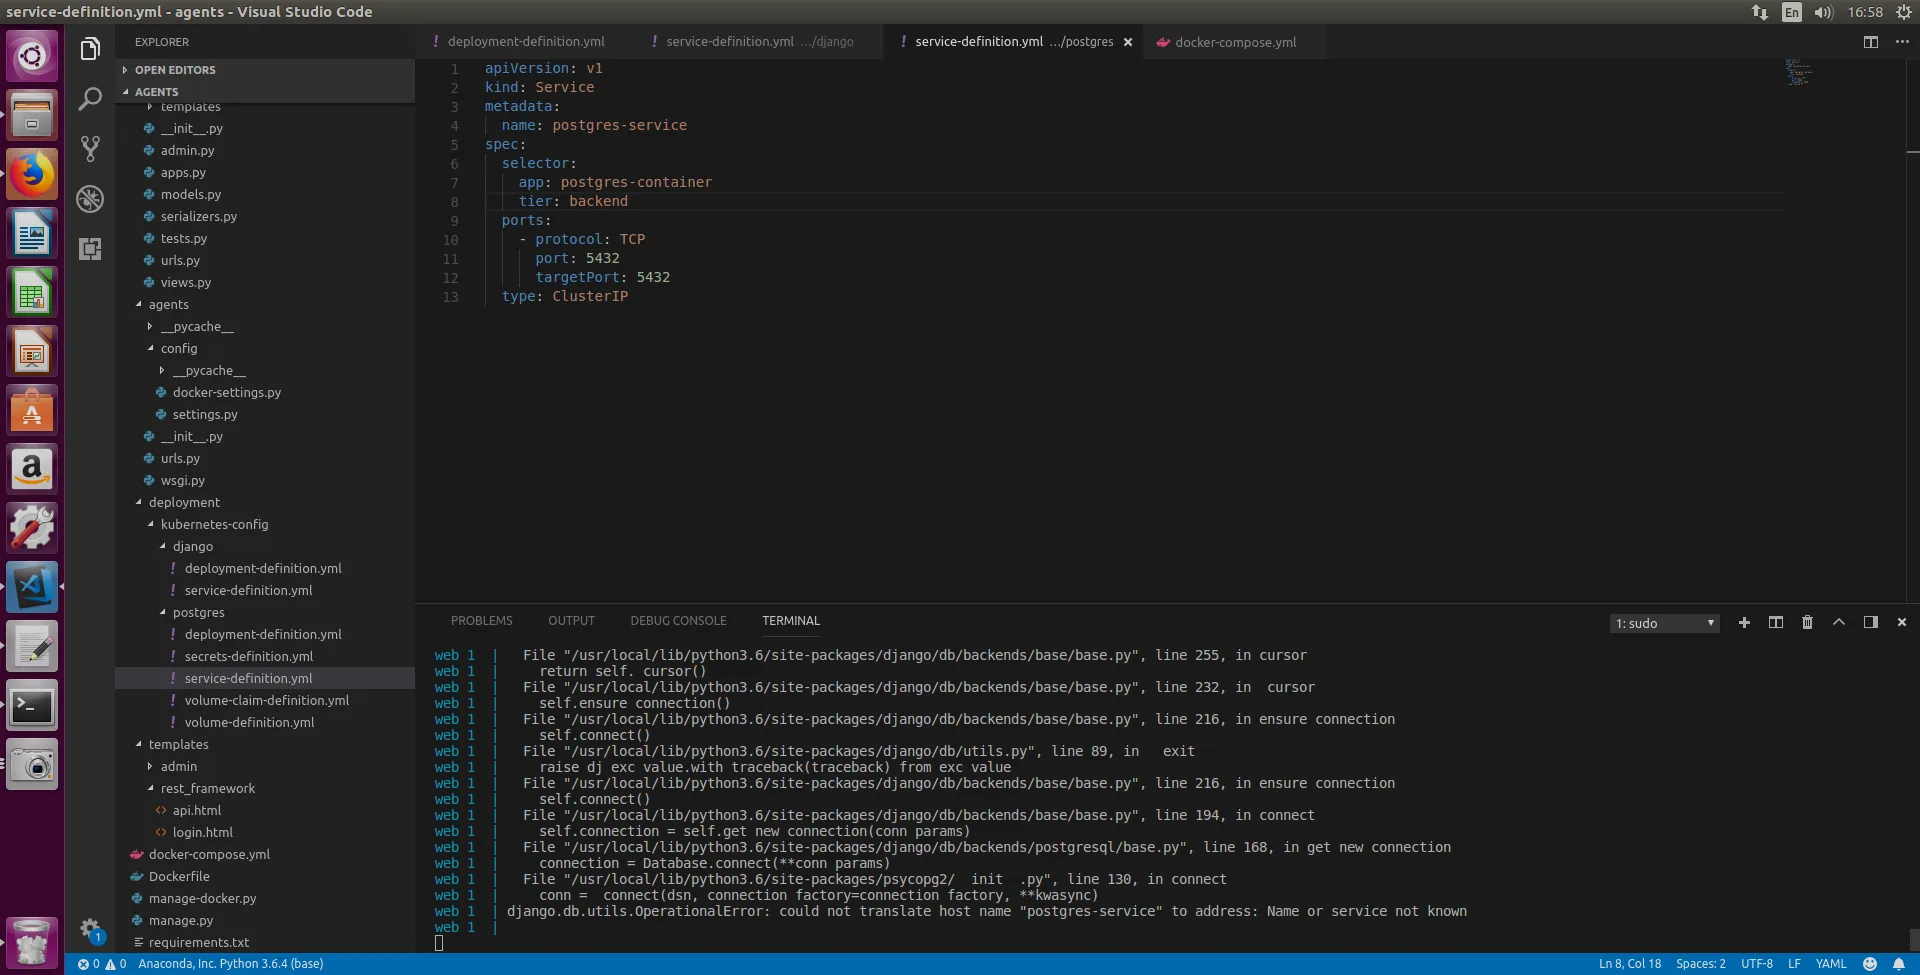Switch to the PROBLEMS panel tab
This screenshot has width=1920, height=975.
[481, 621]
